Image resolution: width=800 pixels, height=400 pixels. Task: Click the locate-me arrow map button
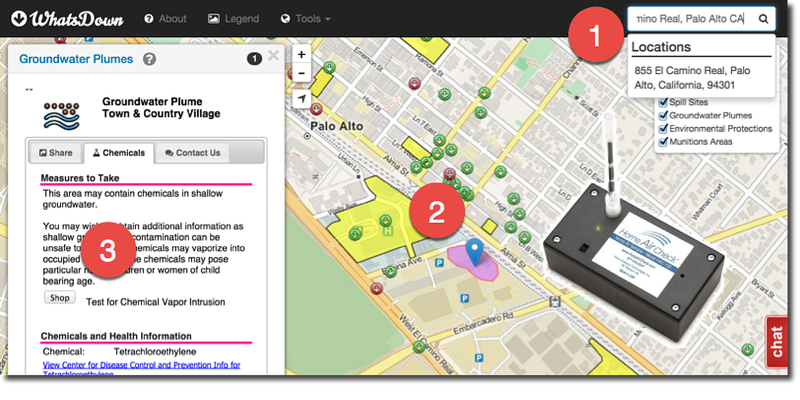(302, 99)
